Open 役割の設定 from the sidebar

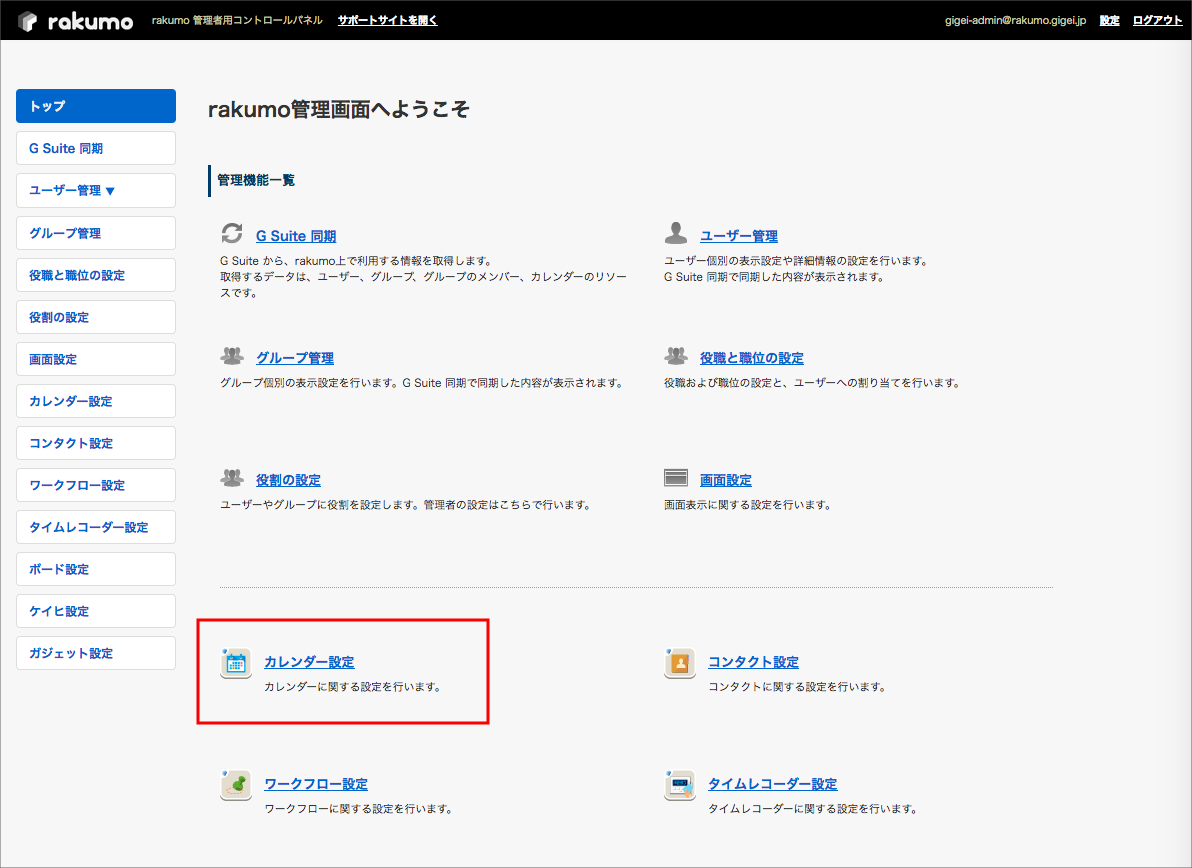click(96, 317)
